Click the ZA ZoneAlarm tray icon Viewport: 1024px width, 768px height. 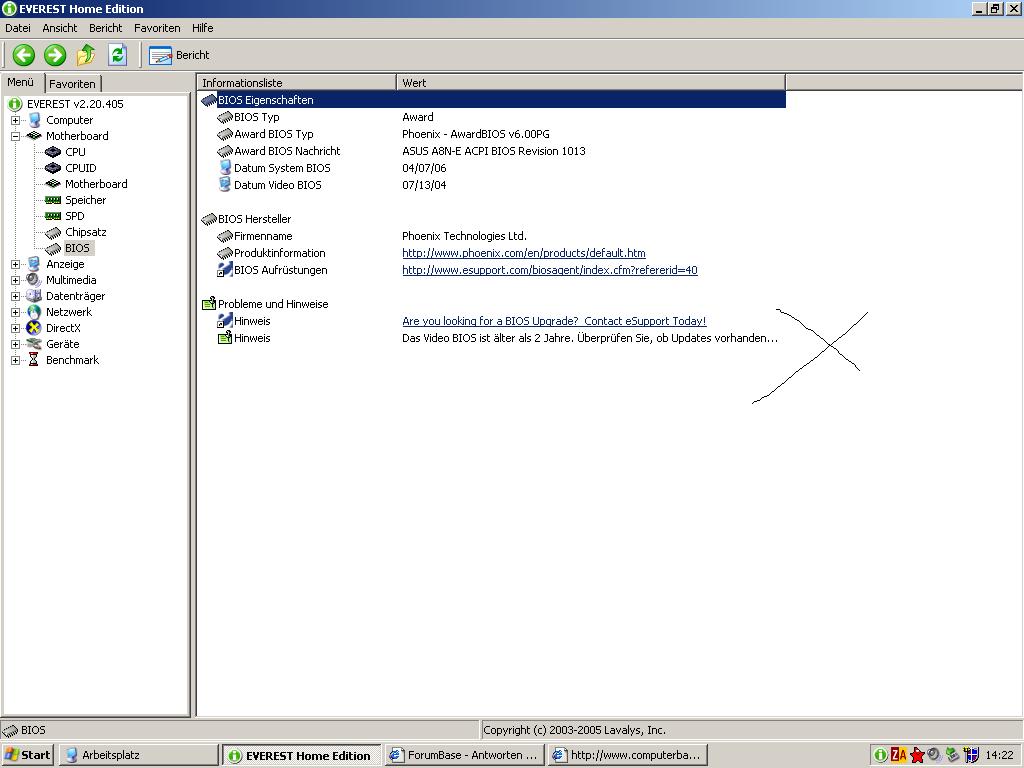899,755
